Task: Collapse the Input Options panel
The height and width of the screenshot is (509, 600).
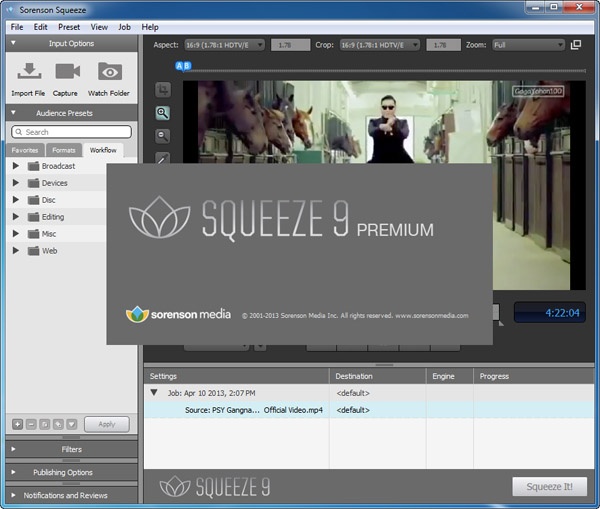Action: 13,43
